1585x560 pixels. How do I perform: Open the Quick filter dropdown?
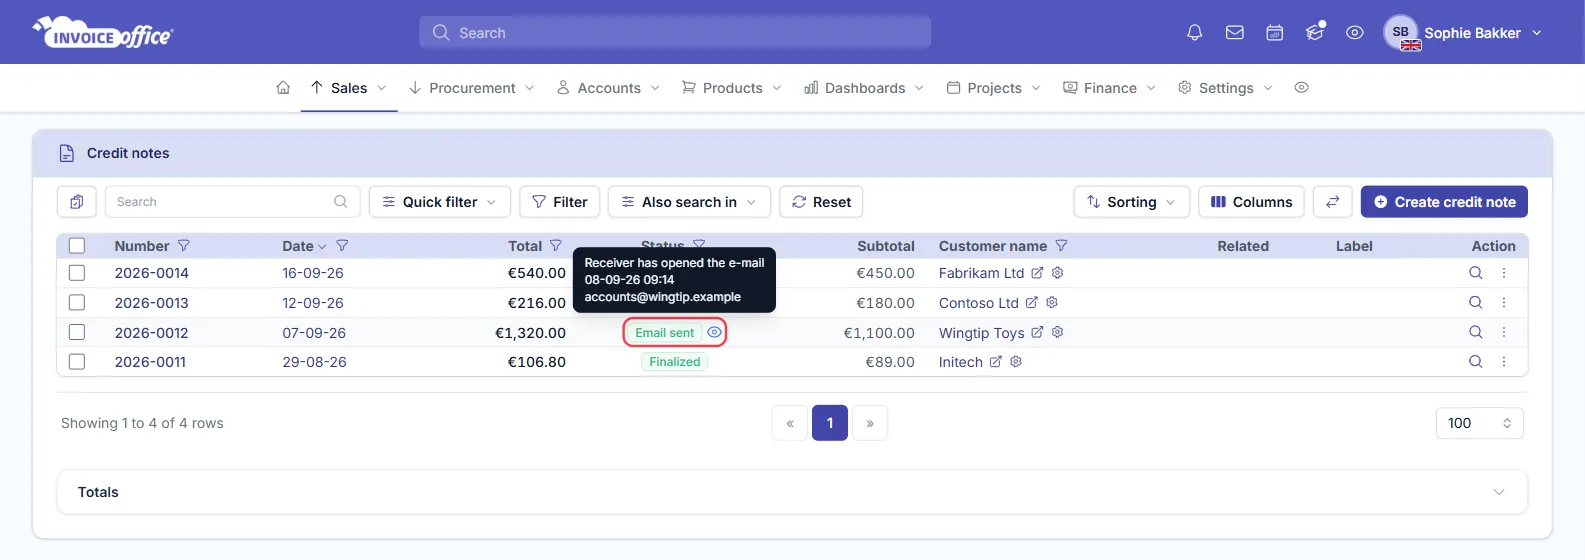pos(440,202)
